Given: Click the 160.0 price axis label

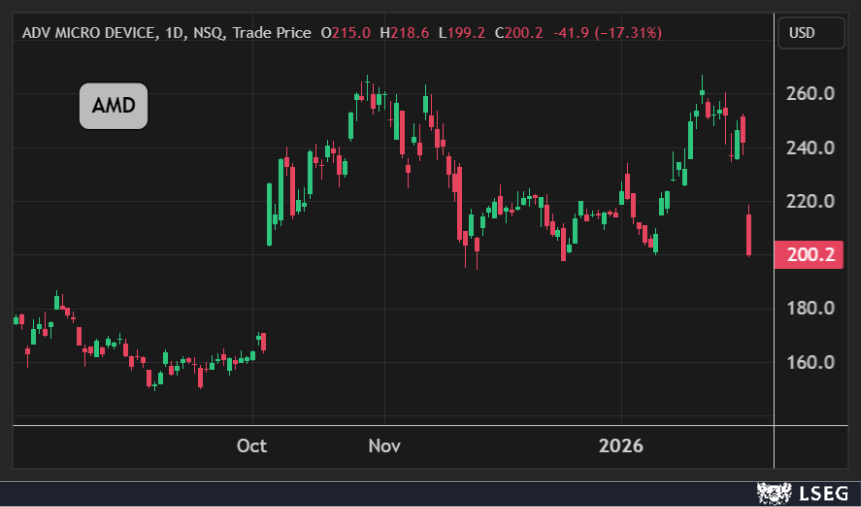Looking at the screenshot, I should 809,362.
